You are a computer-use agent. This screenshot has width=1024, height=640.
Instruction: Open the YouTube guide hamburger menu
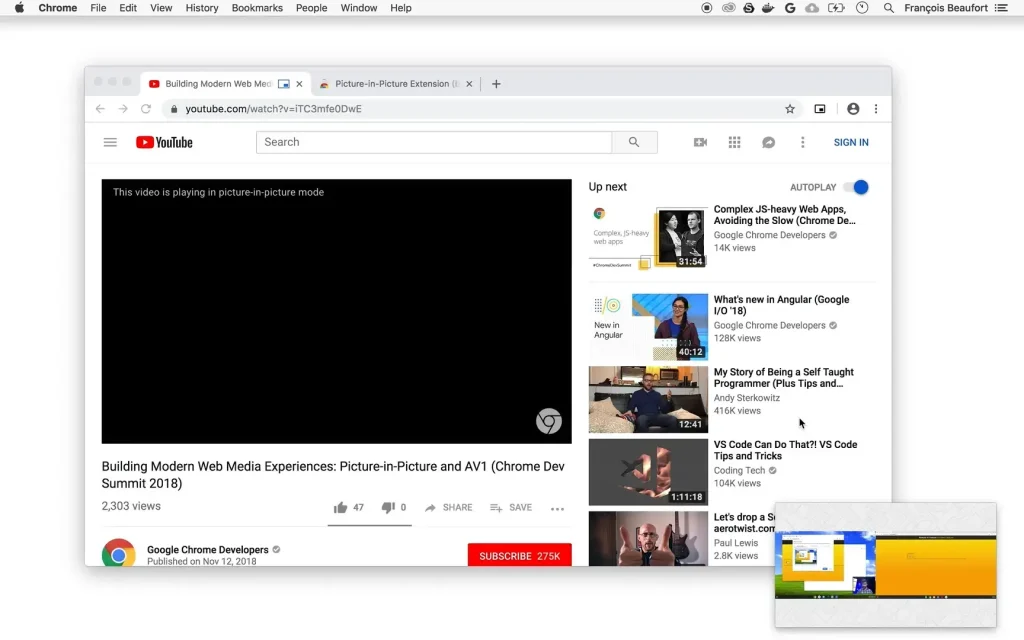(x=110, y=142)
